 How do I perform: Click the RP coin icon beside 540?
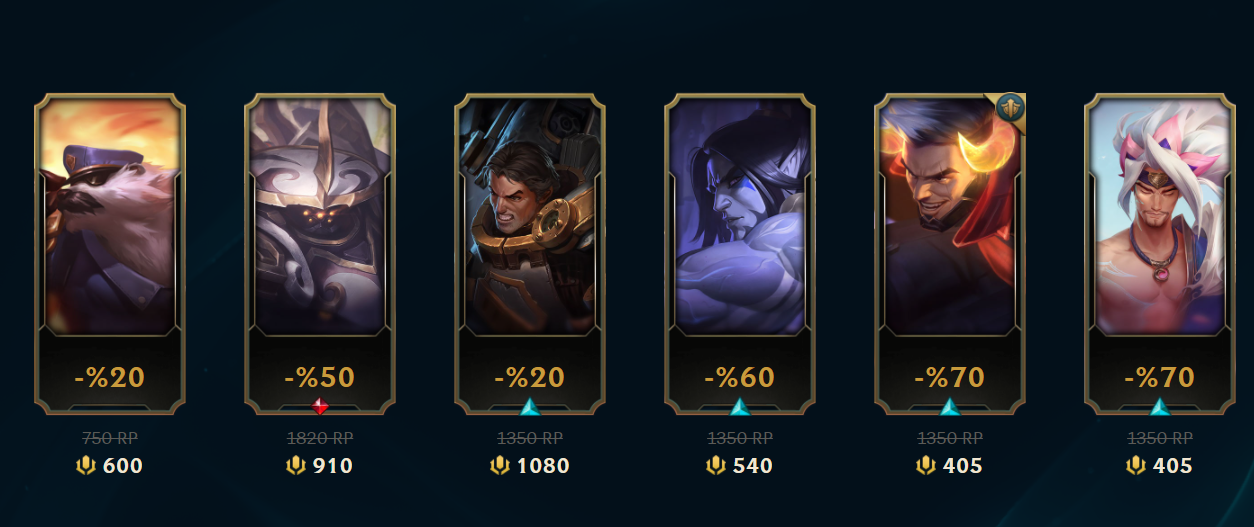716,465
